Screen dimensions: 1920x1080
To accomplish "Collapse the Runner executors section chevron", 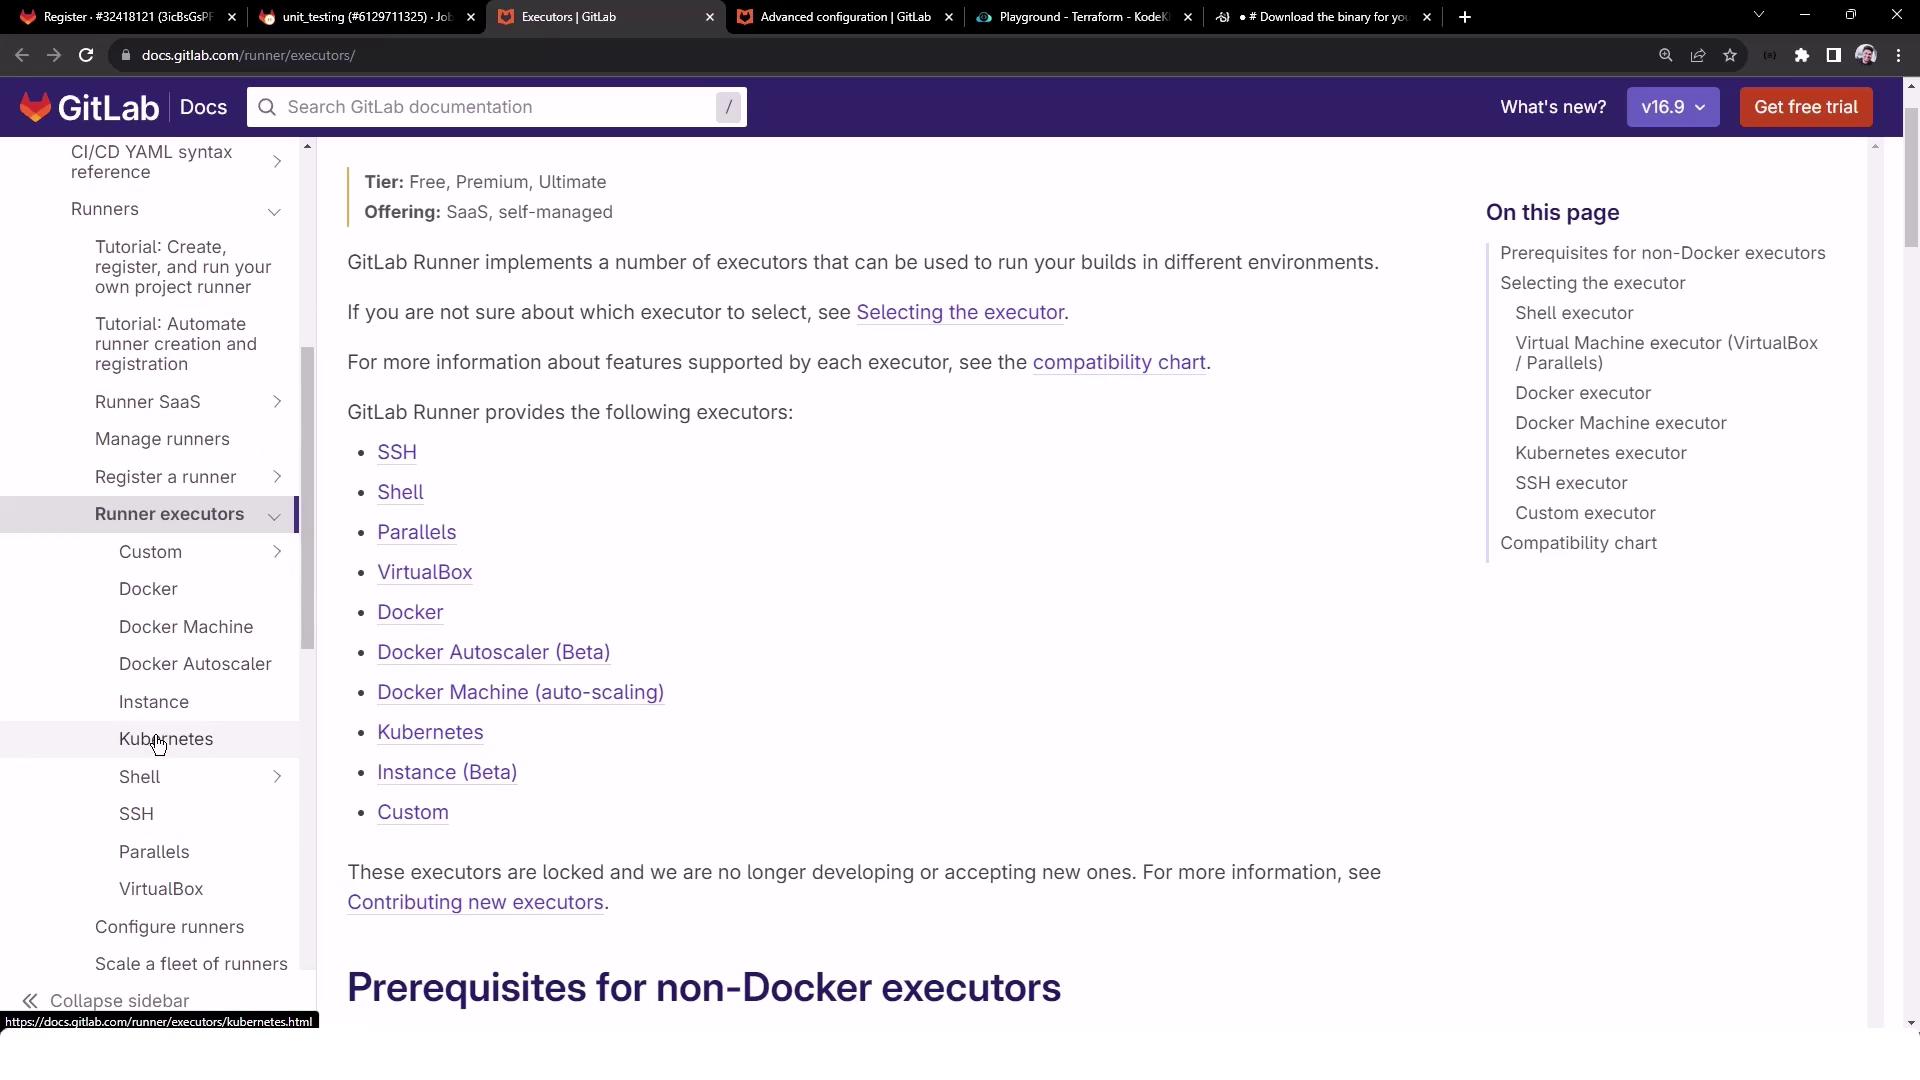I will [x=274, y=515].
